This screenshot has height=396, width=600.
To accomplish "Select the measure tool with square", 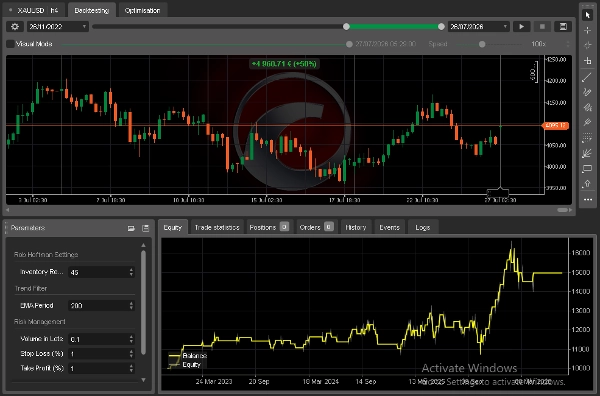I will [587, 61].
